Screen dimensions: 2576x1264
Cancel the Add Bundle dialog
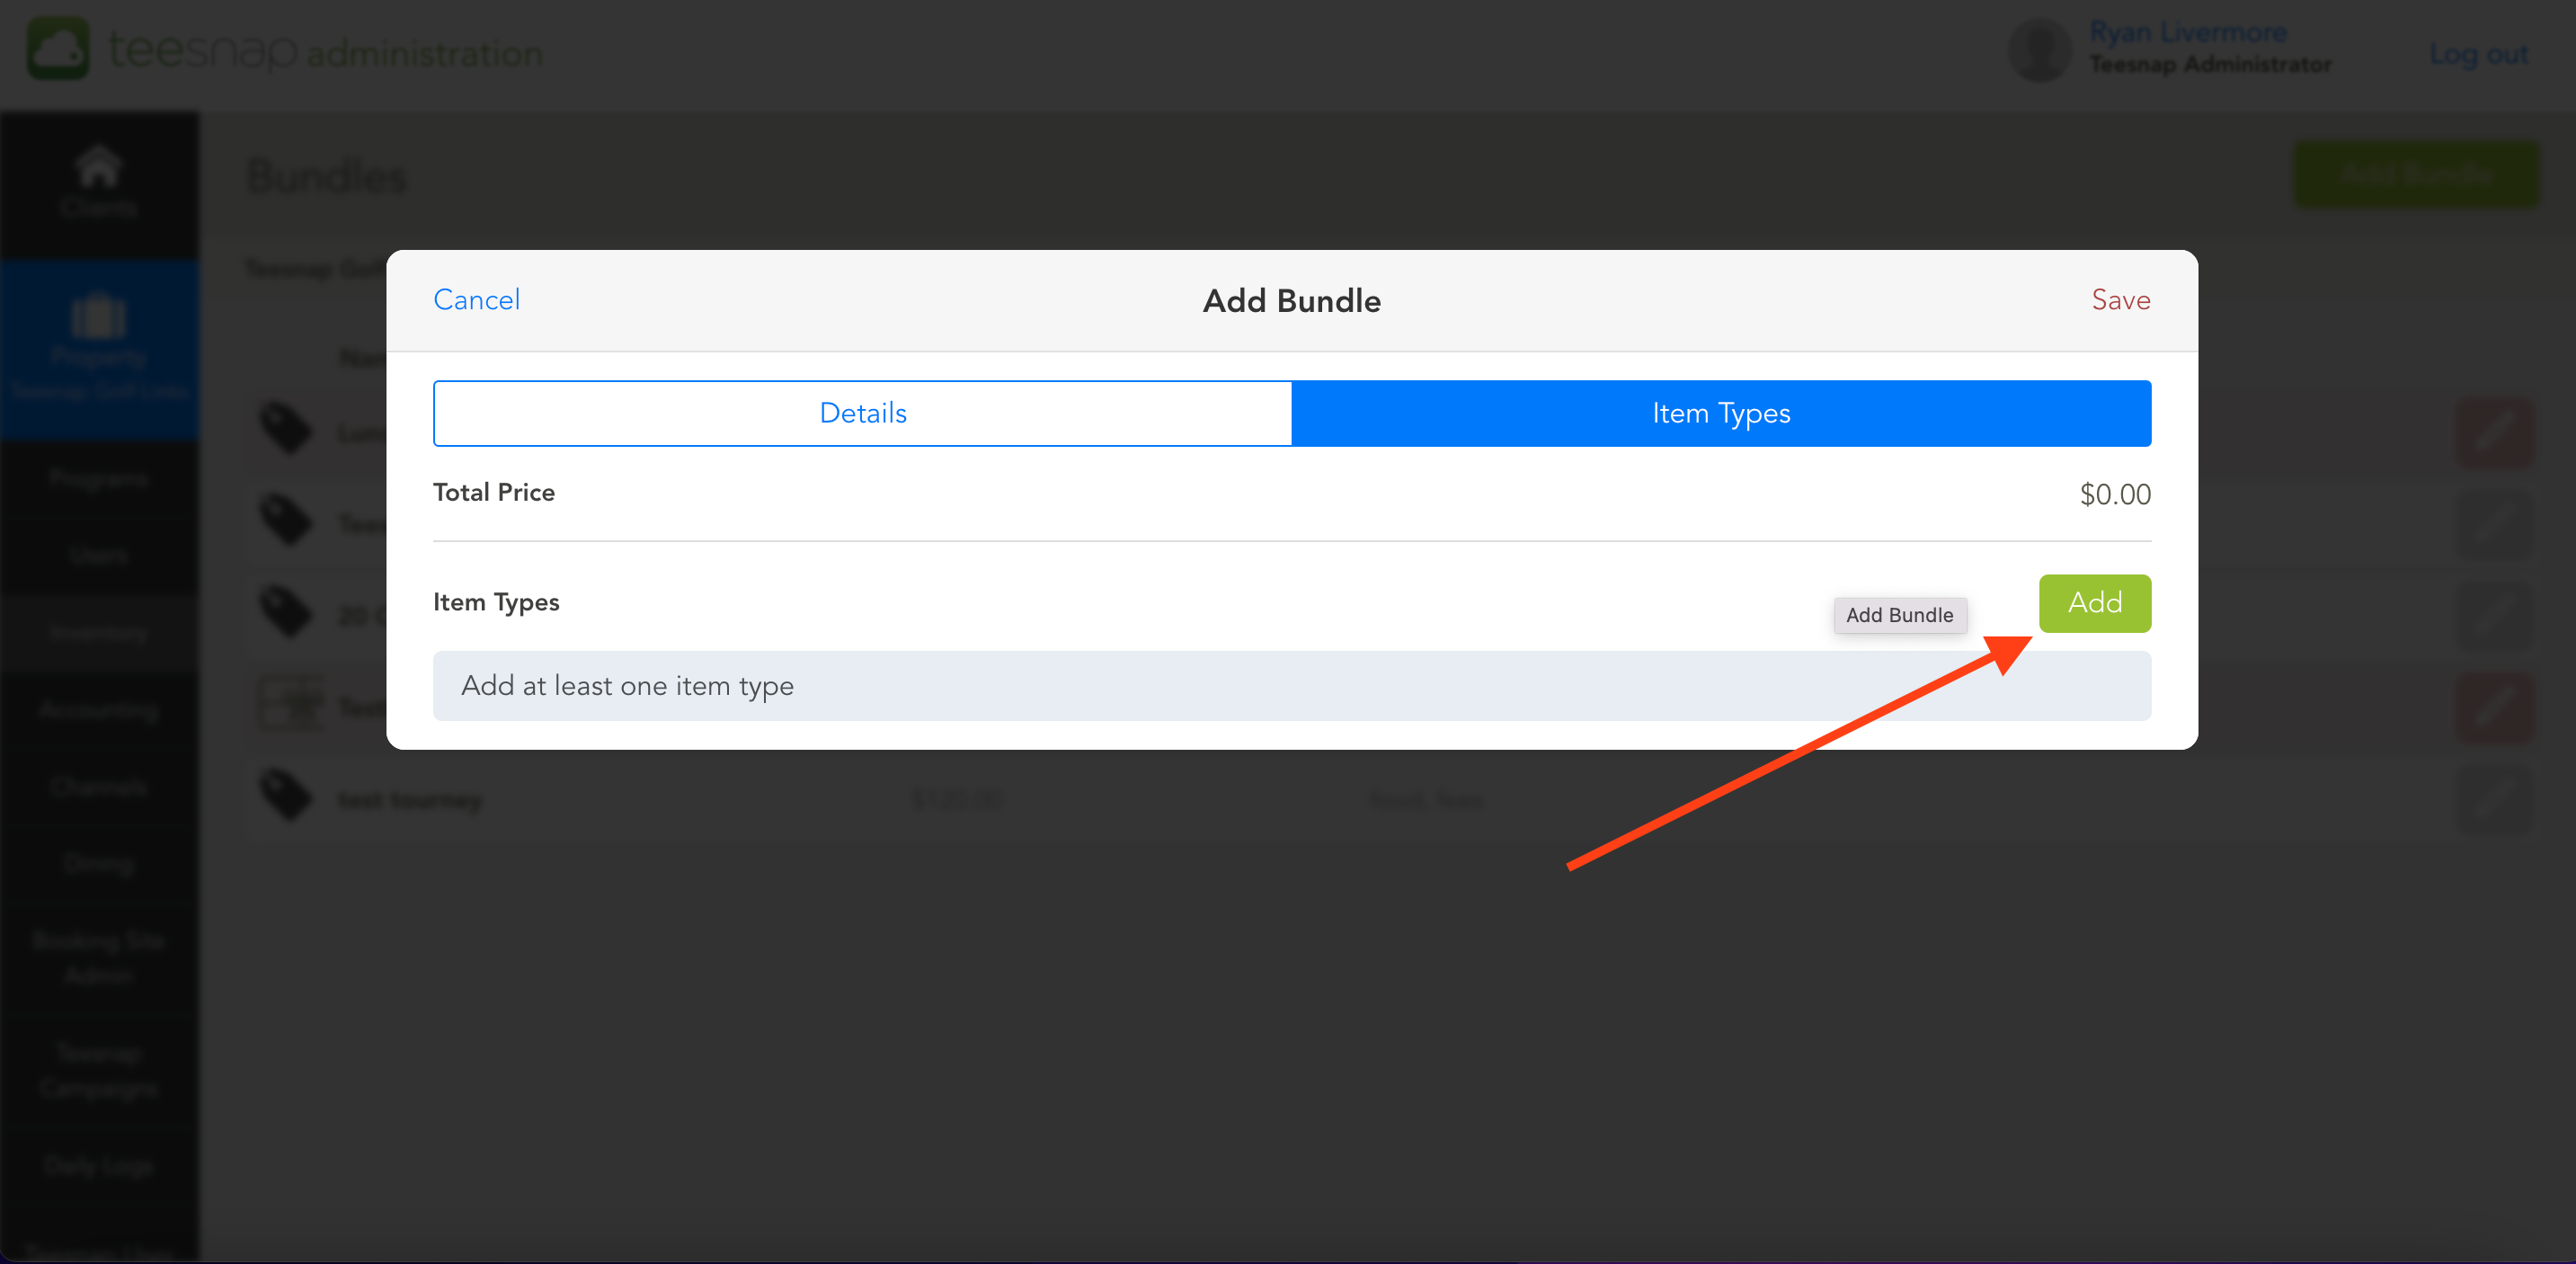click(x=476, y=300)
